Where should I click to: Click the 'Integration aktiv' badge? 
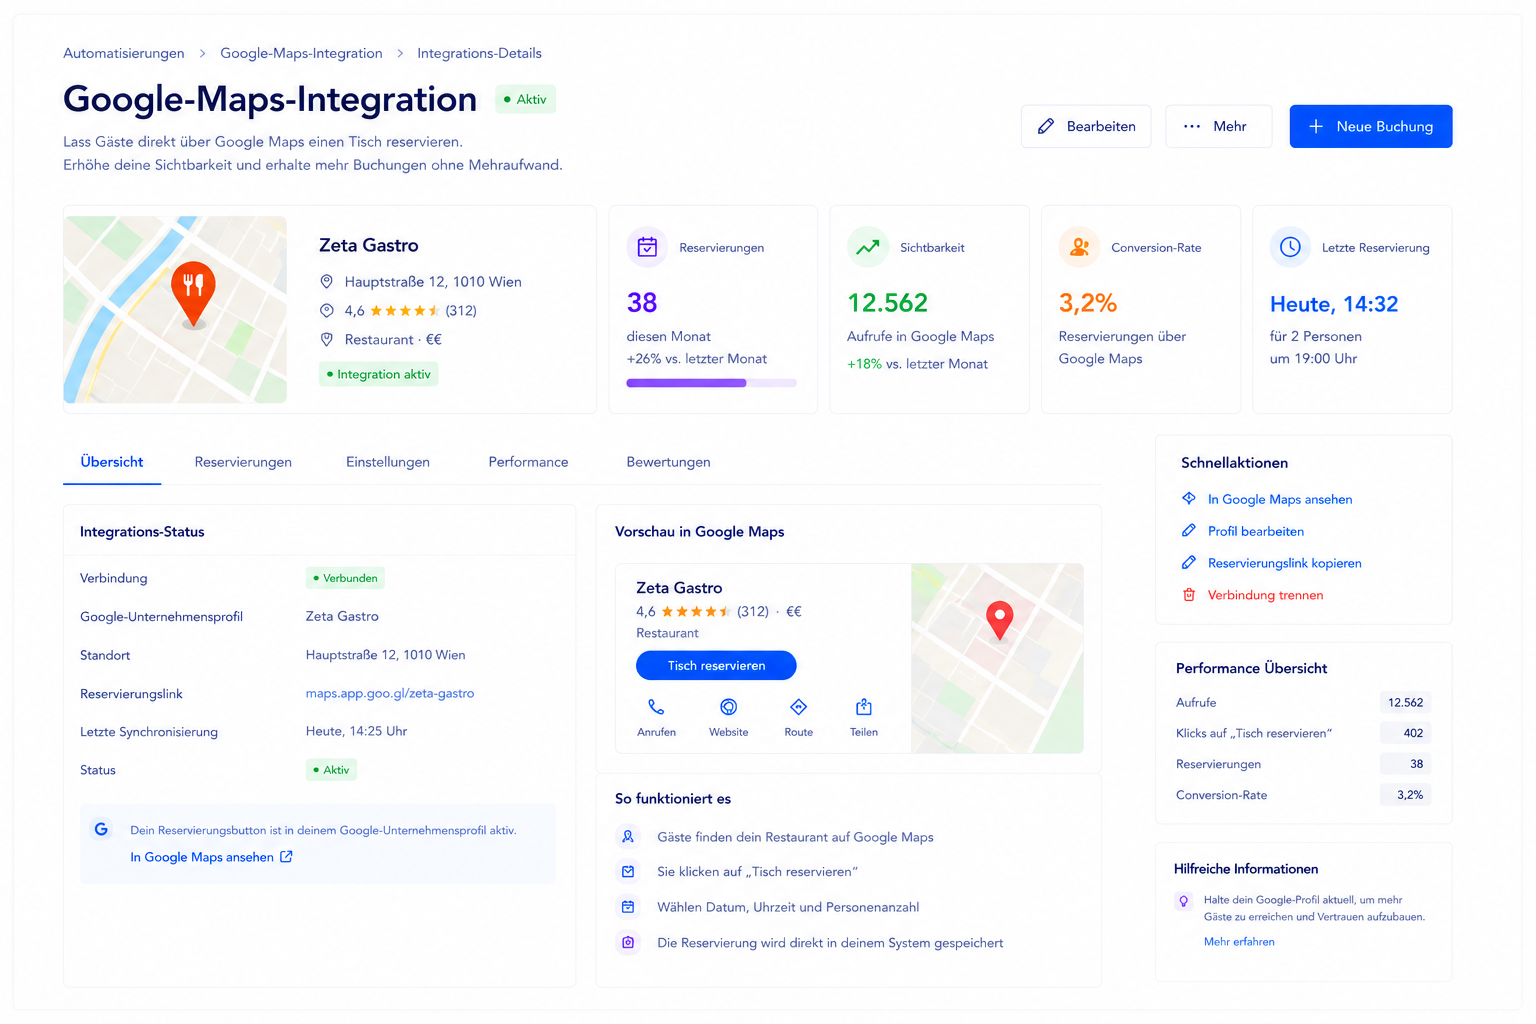(379, 374)
